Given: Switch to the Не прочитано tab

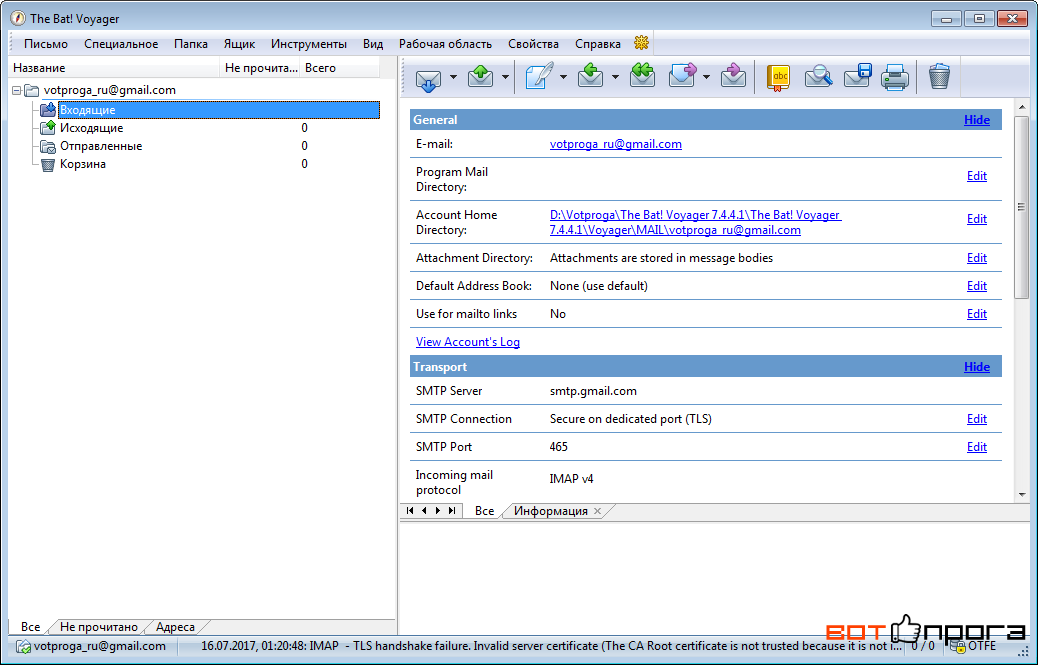Looking at the screenshot, I should (x=99, y=627).
